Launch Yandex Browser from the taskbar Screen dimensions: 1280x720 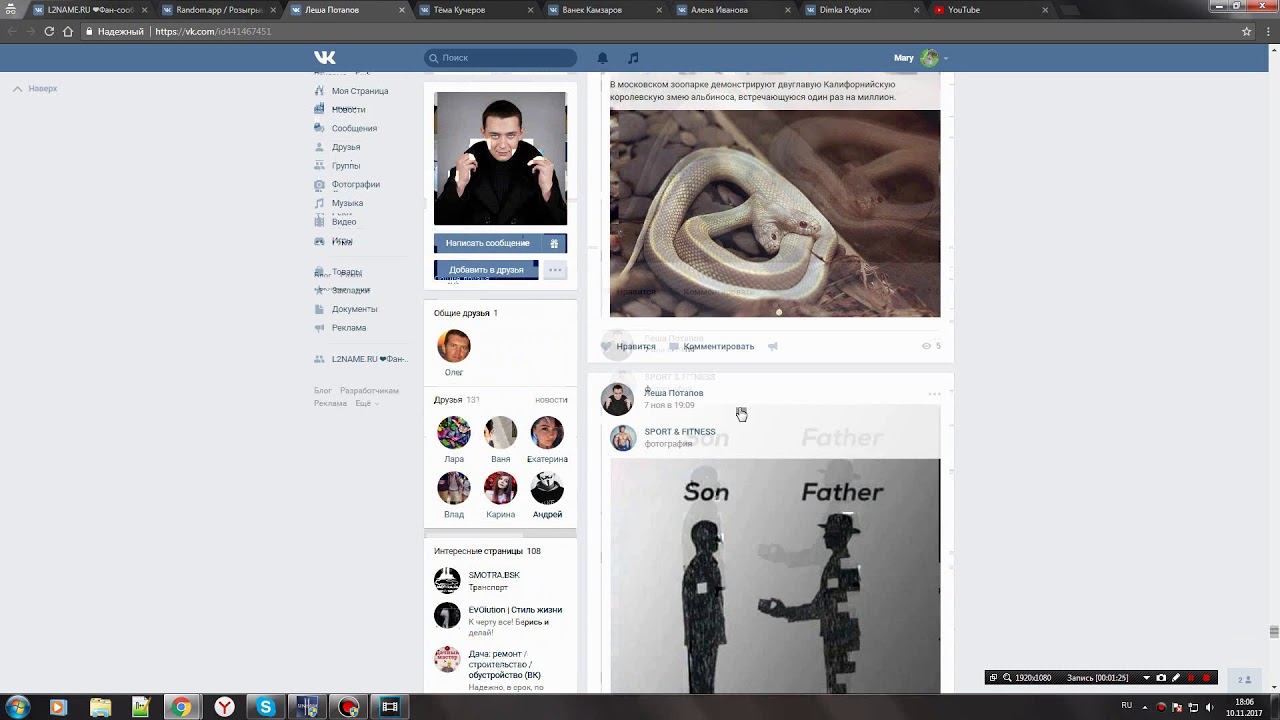[x=225, y=707]
